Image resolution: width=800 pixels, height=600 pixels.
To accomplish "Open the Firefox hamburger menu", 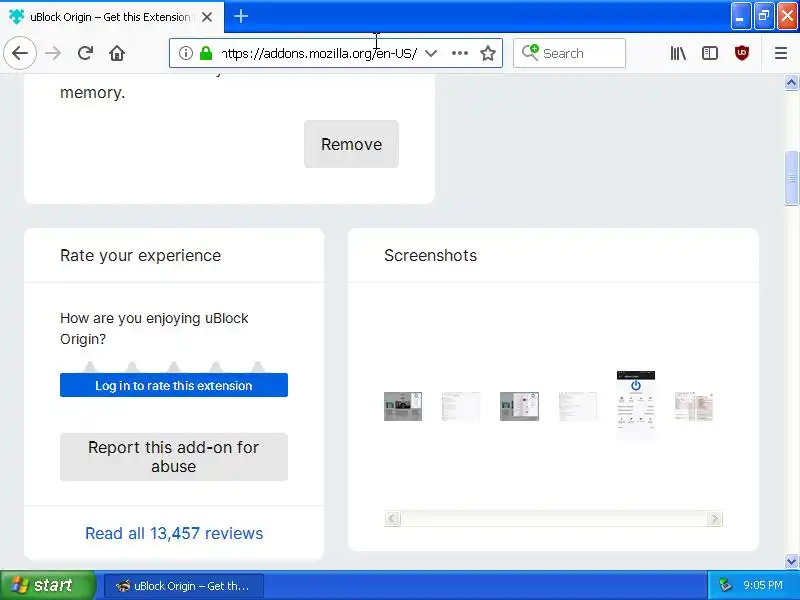I will tap(781, 53).
